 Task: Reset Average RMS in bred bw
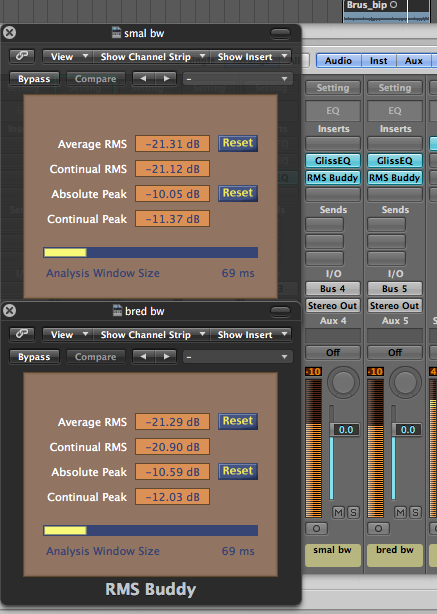[238, 421]
